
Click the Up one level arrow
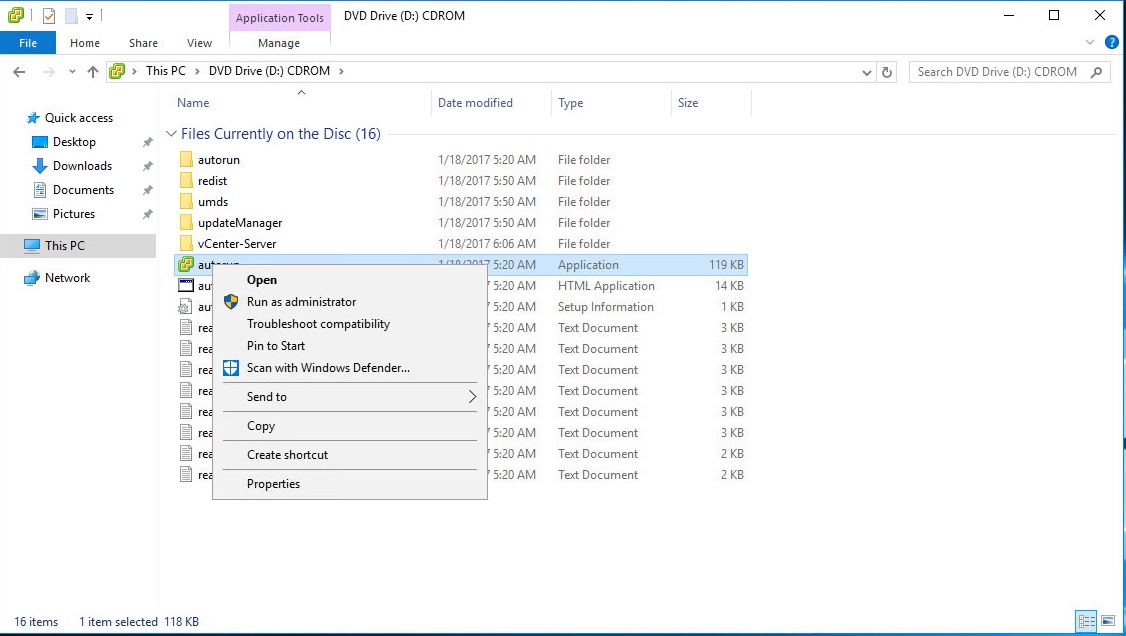click(93, 72)
